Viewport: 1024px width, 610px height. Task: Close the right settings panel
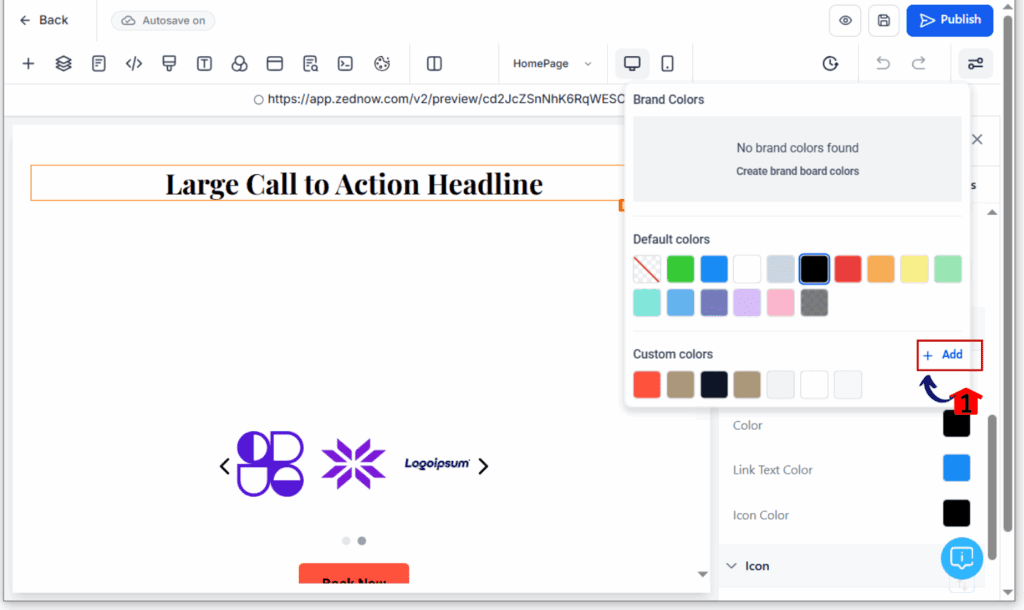(977, 139)
